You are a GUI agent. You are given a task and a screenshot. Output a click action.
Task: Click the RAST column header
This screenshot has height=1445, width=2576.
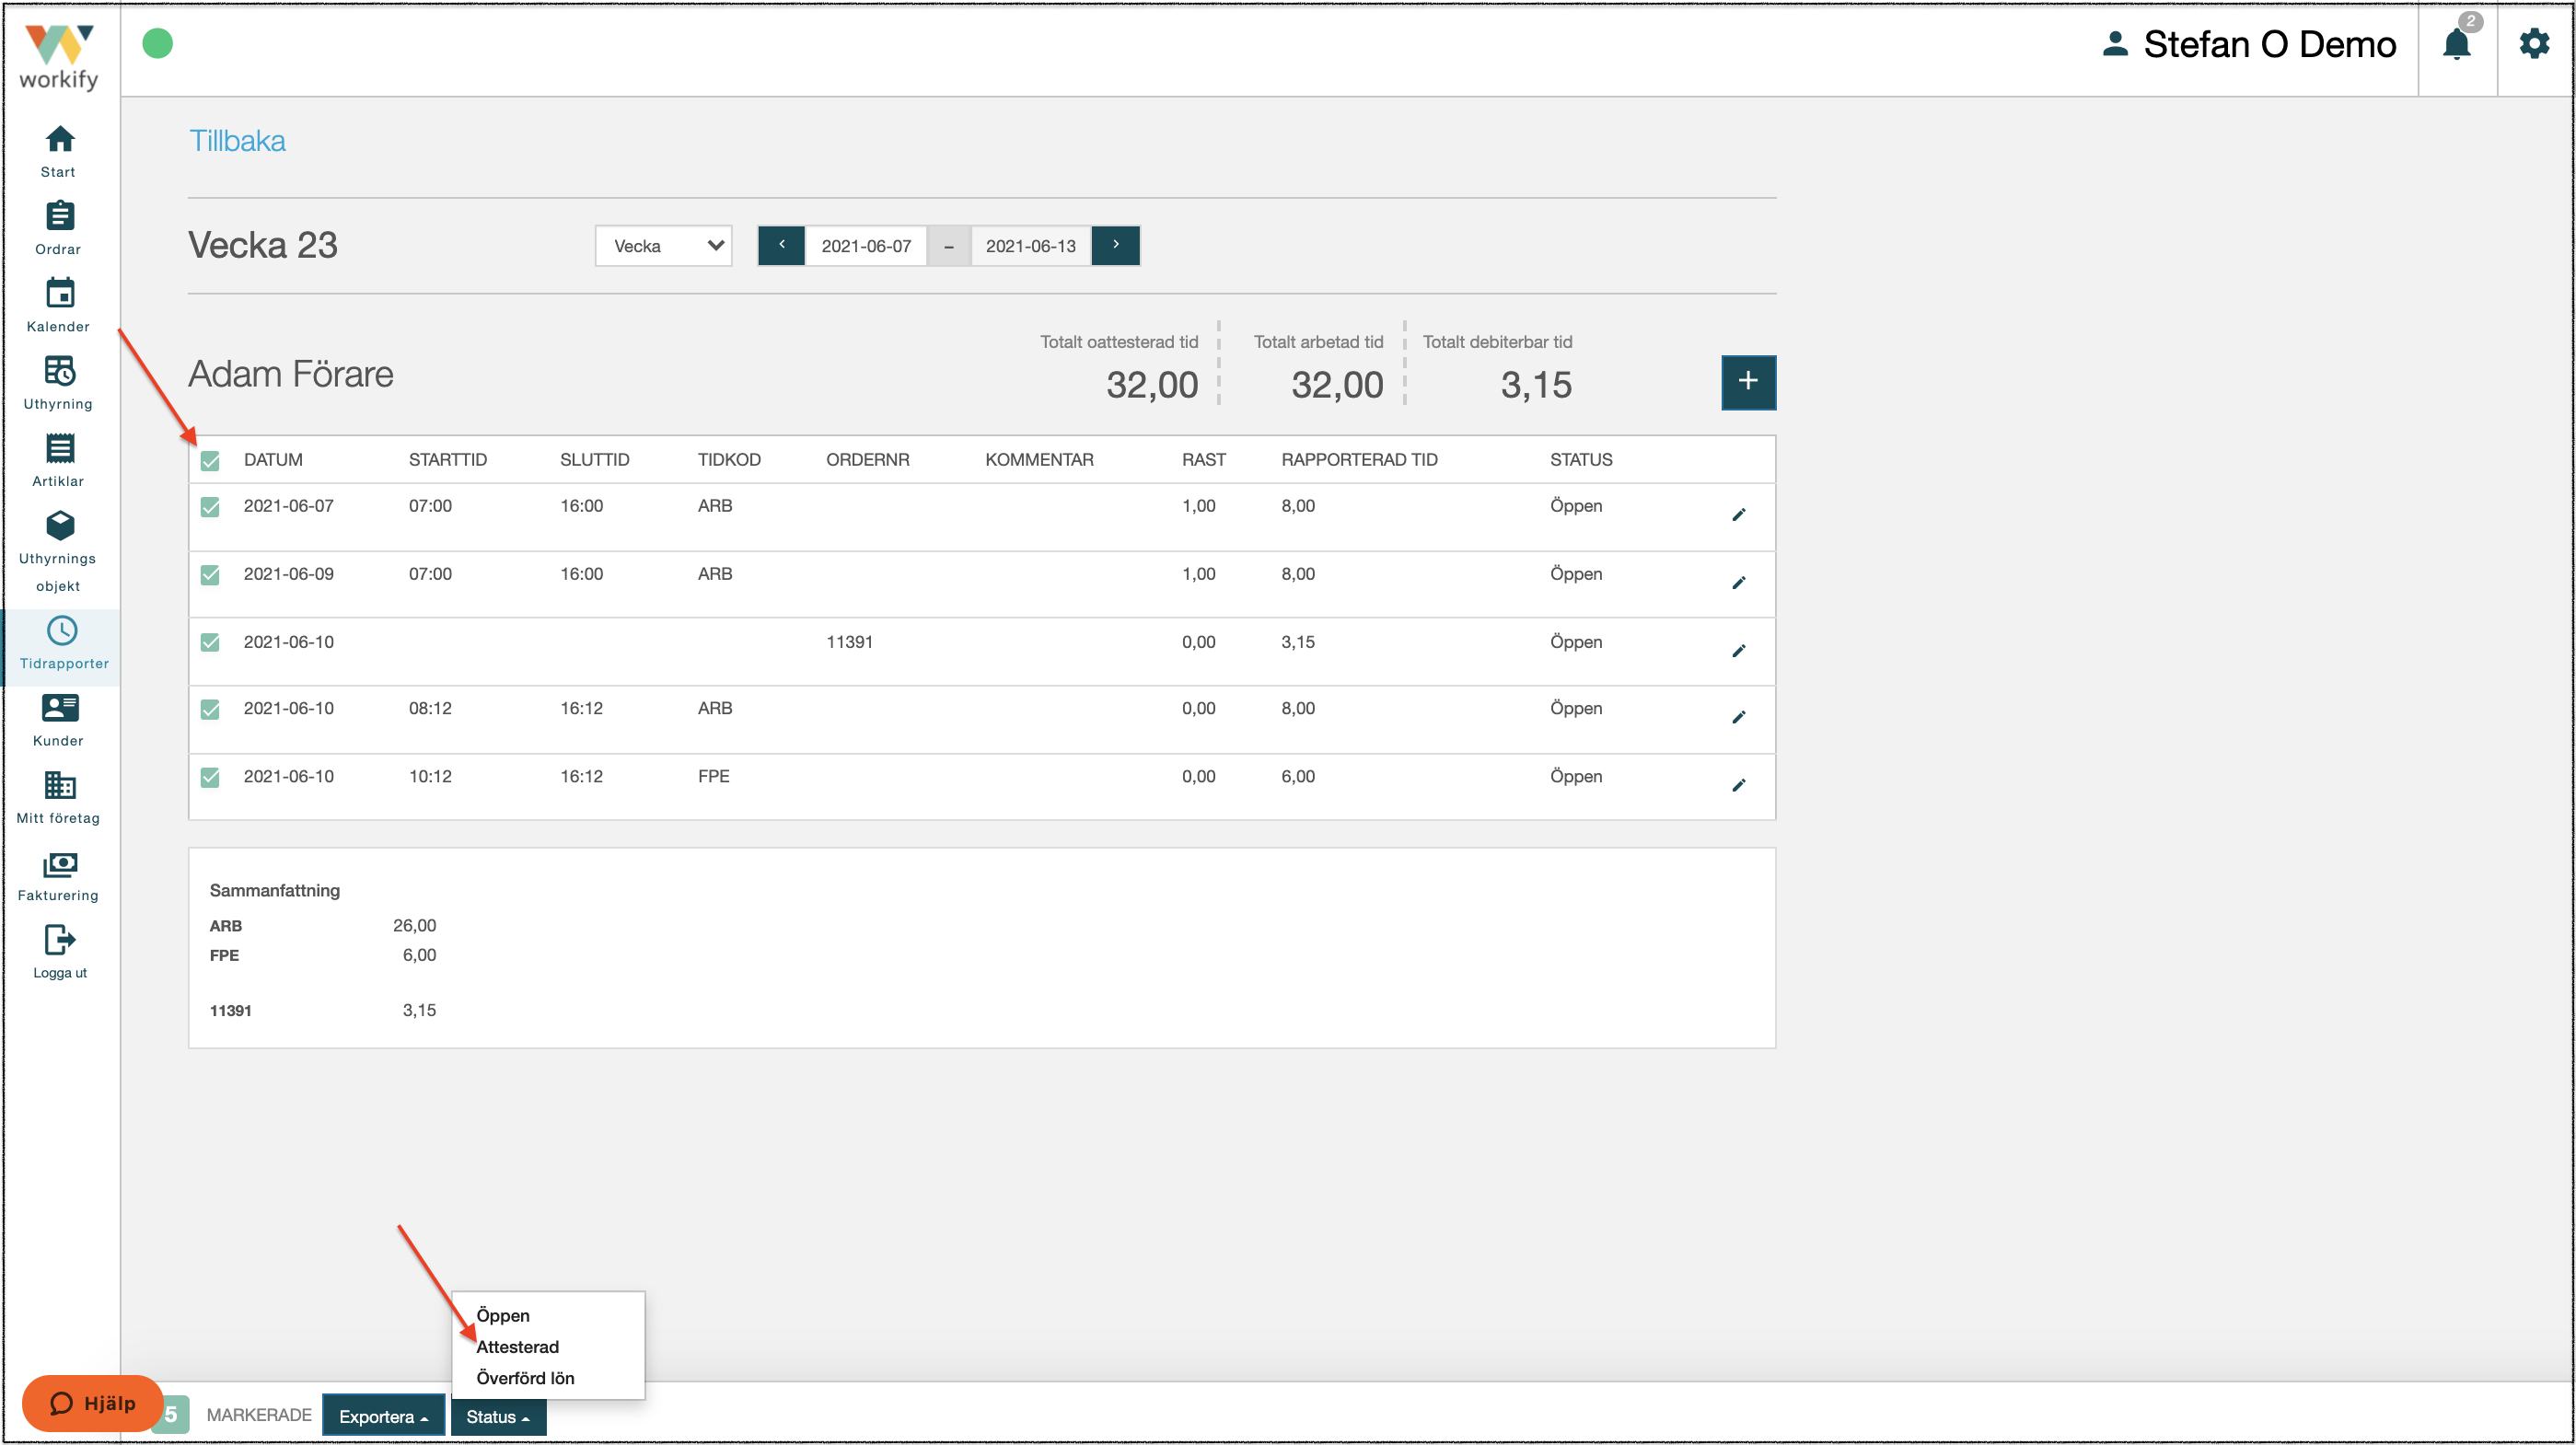pos(1203,459)
